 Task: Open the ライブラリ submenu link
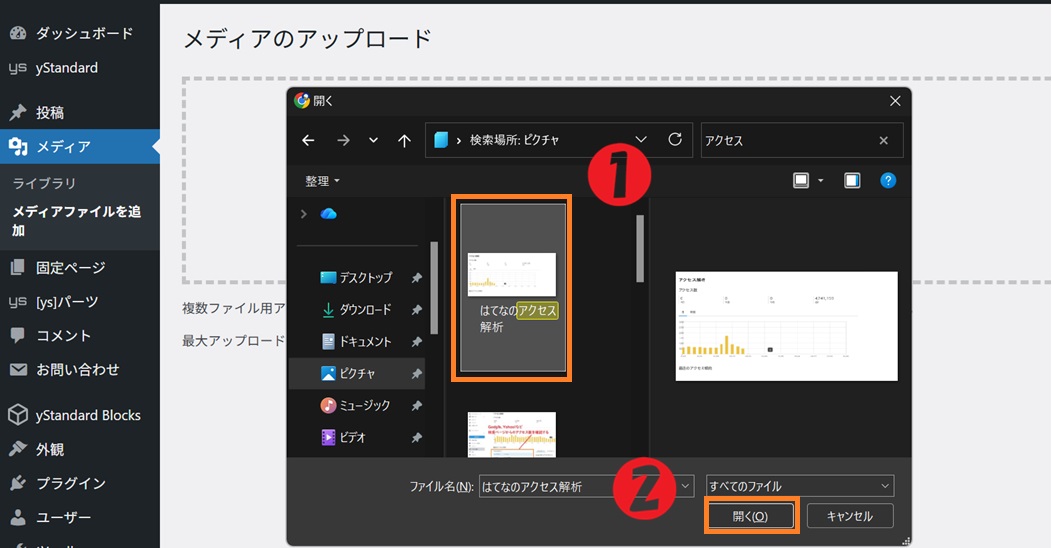(44, 183)
